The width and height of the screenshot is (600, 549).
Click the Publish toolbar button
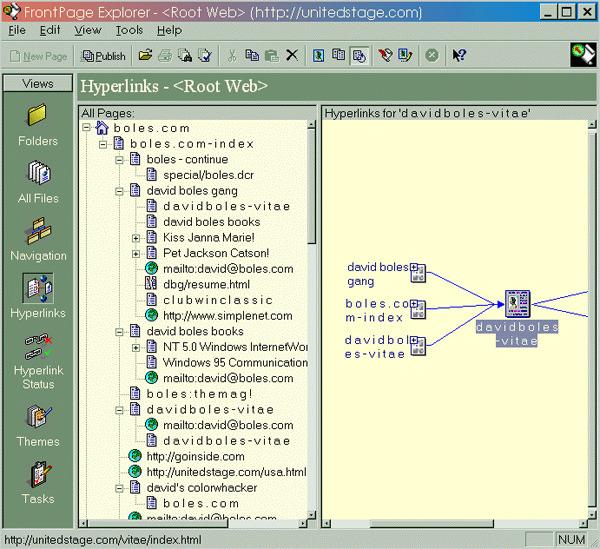(104, 56)
